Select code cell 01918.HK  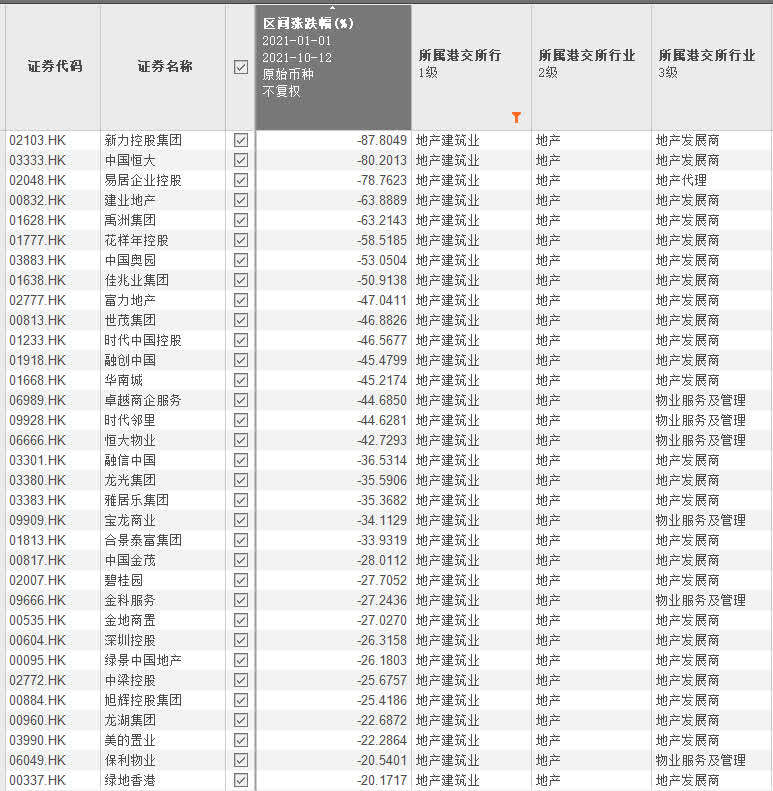[38, 360]
